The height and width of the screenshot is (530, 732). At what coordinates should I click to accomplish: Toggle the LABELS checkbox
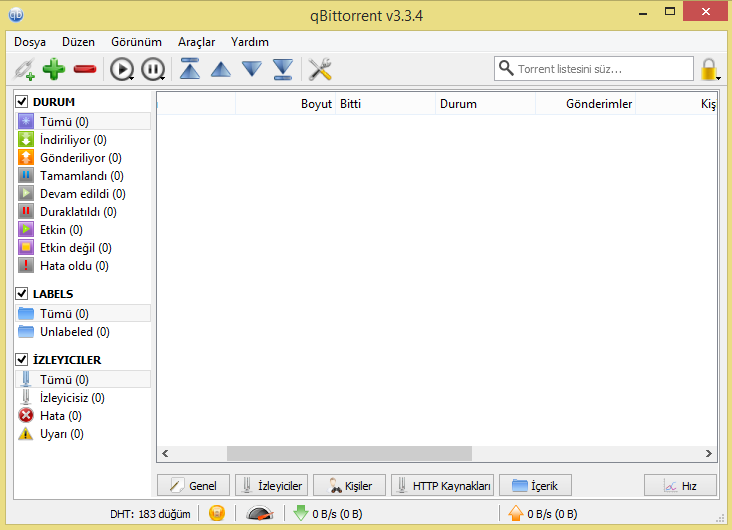tap(22, 293)
